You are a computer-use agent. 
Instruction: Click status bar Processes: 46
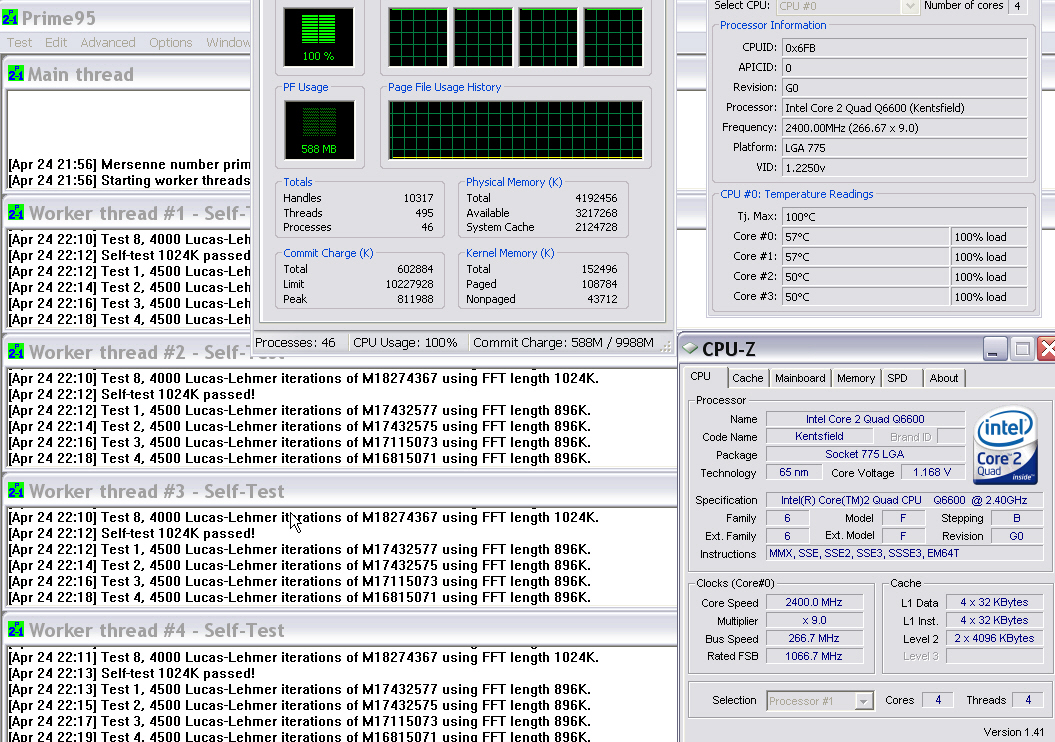tap(295, 342)
